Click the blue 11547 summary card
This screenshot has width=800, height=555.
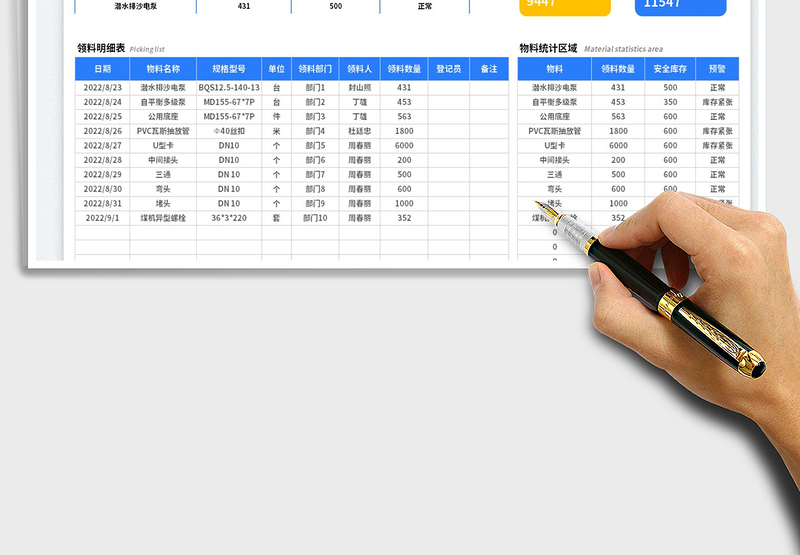click(680, 5)
